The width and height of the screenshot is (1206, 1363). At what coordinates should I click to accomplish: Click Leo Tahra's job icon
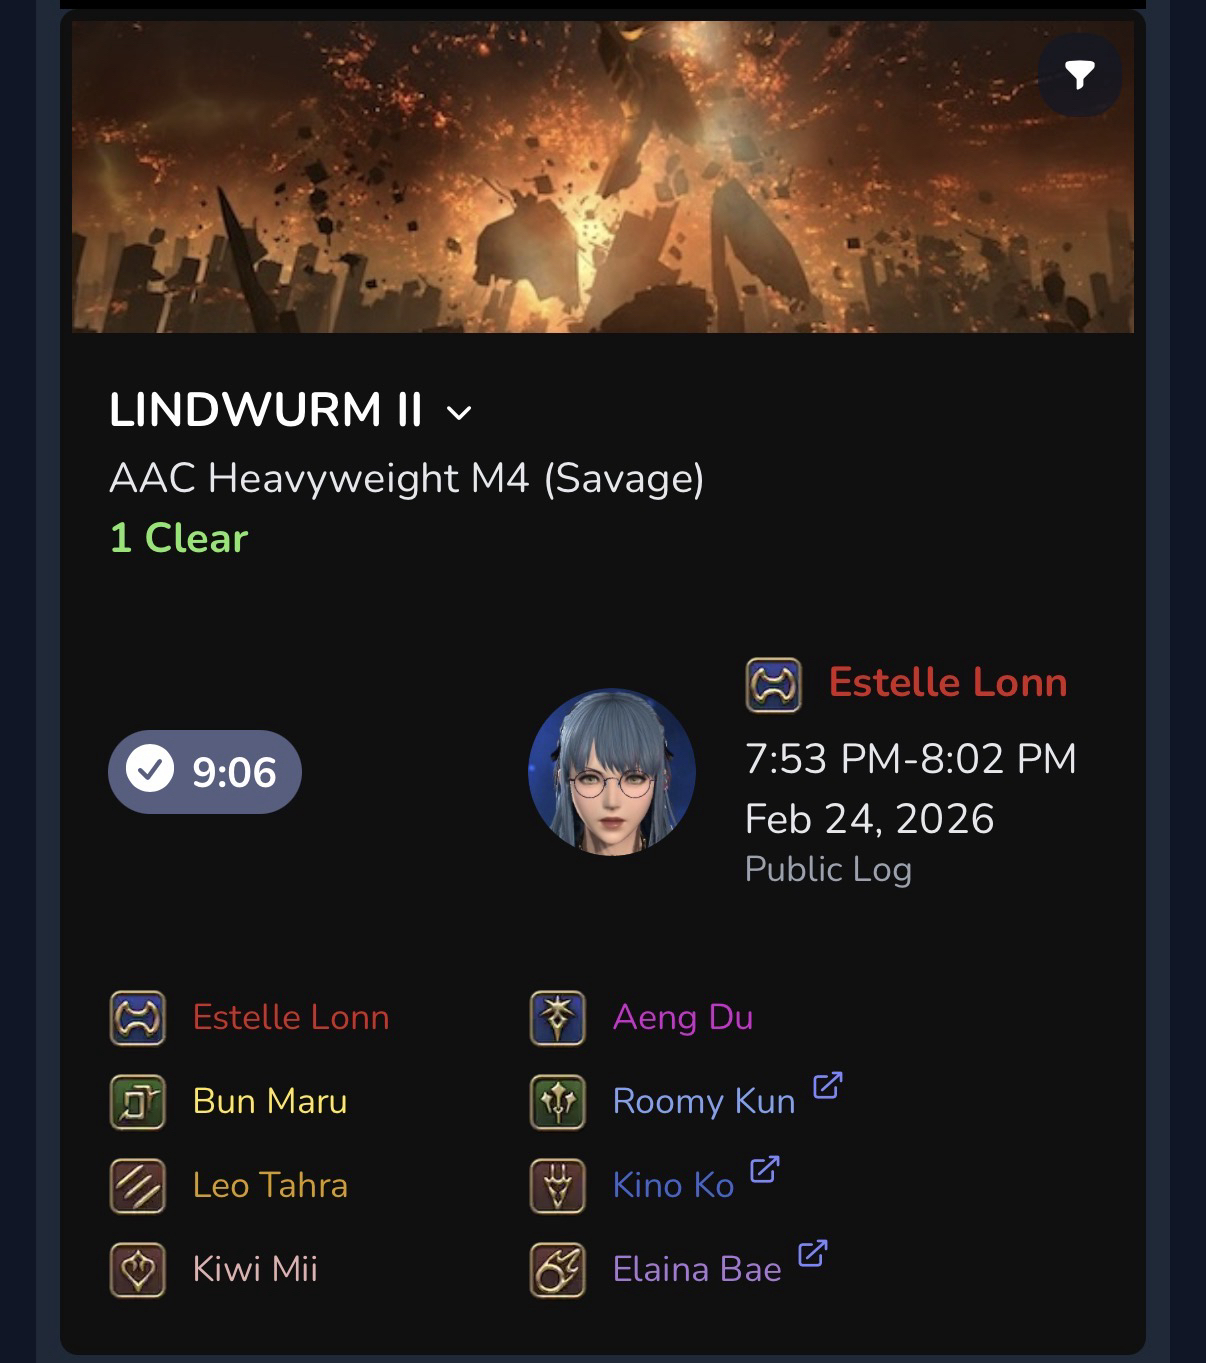click(x=137, y=1186)
